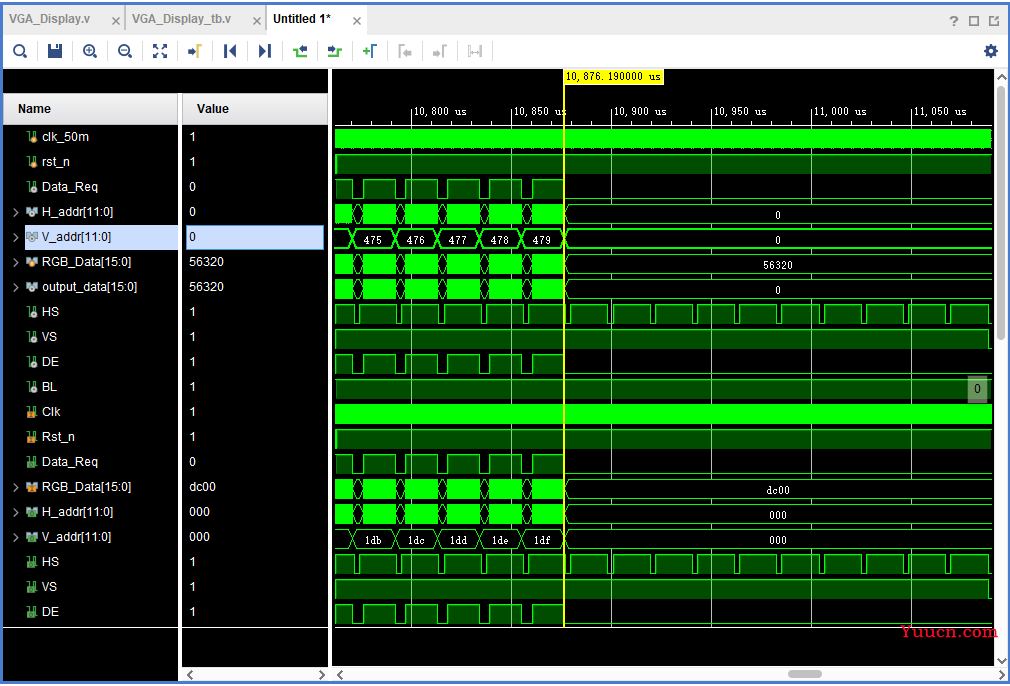Jump to time zero

(x=229, y=51)
